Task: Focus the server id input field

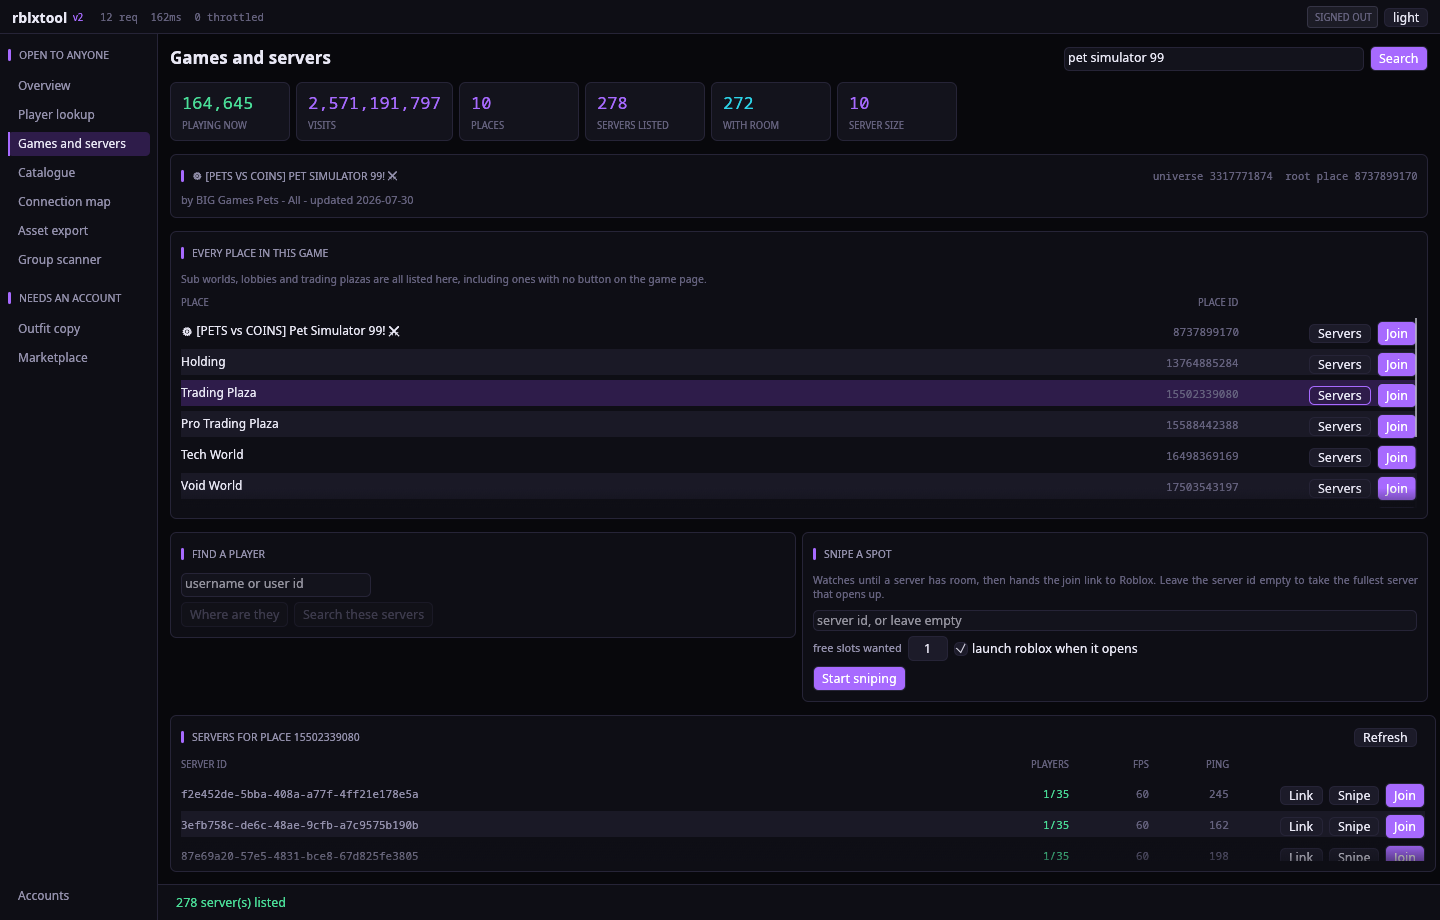Action: pos(1115,621)
